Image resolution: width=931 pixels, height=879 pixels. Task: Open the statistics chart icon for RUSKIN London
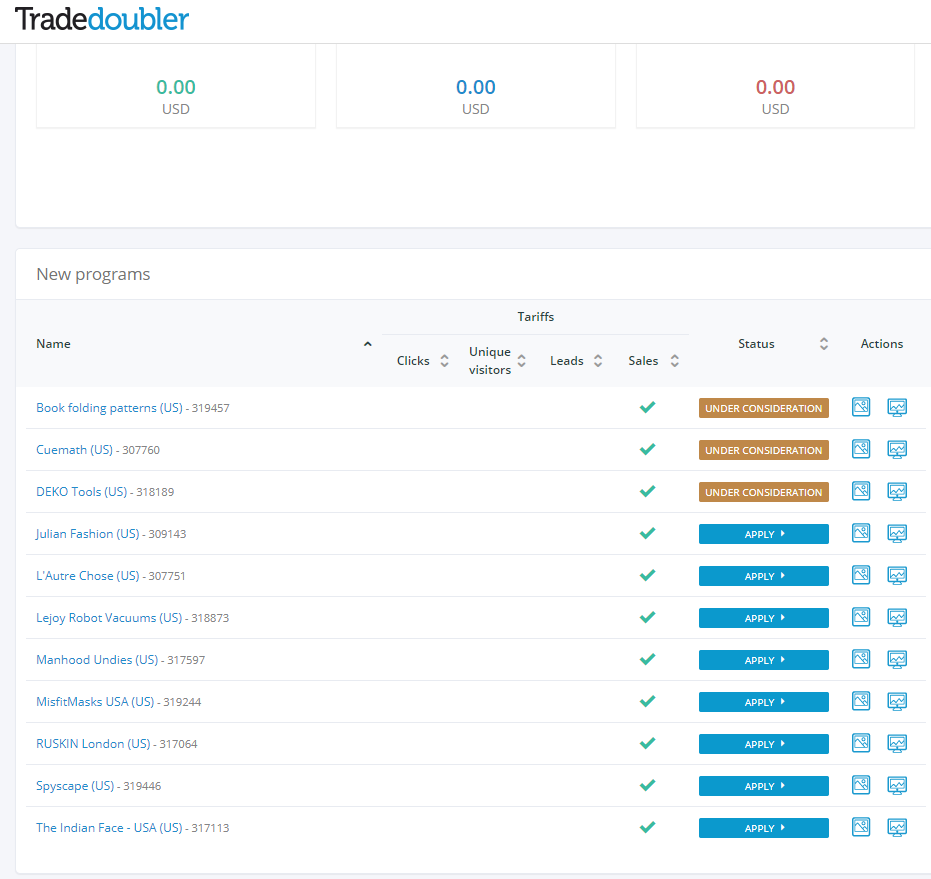pos(897,743)
